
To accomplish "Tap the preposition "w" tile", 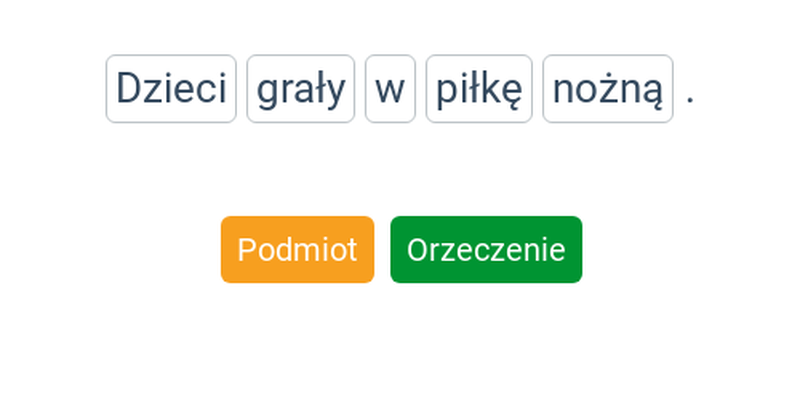I will [x=390, y=89].
